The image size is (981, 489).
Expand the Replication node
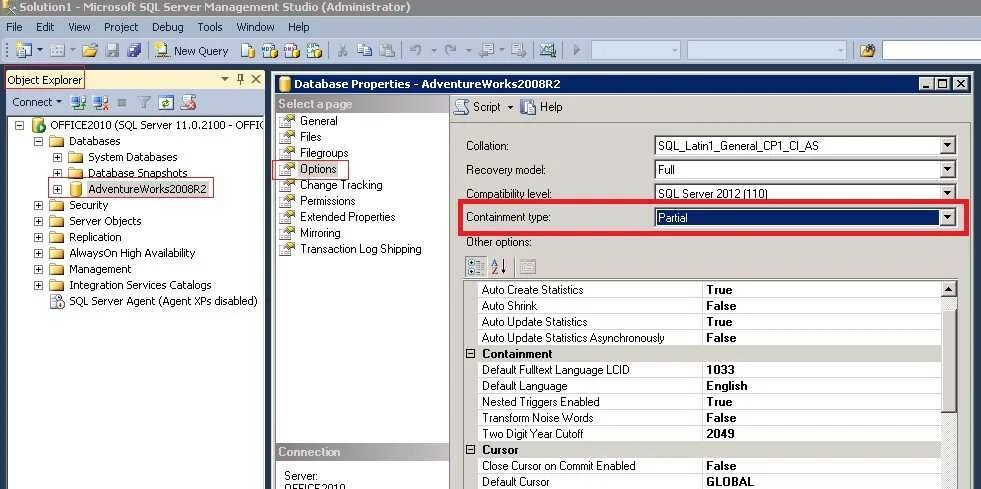39,237
